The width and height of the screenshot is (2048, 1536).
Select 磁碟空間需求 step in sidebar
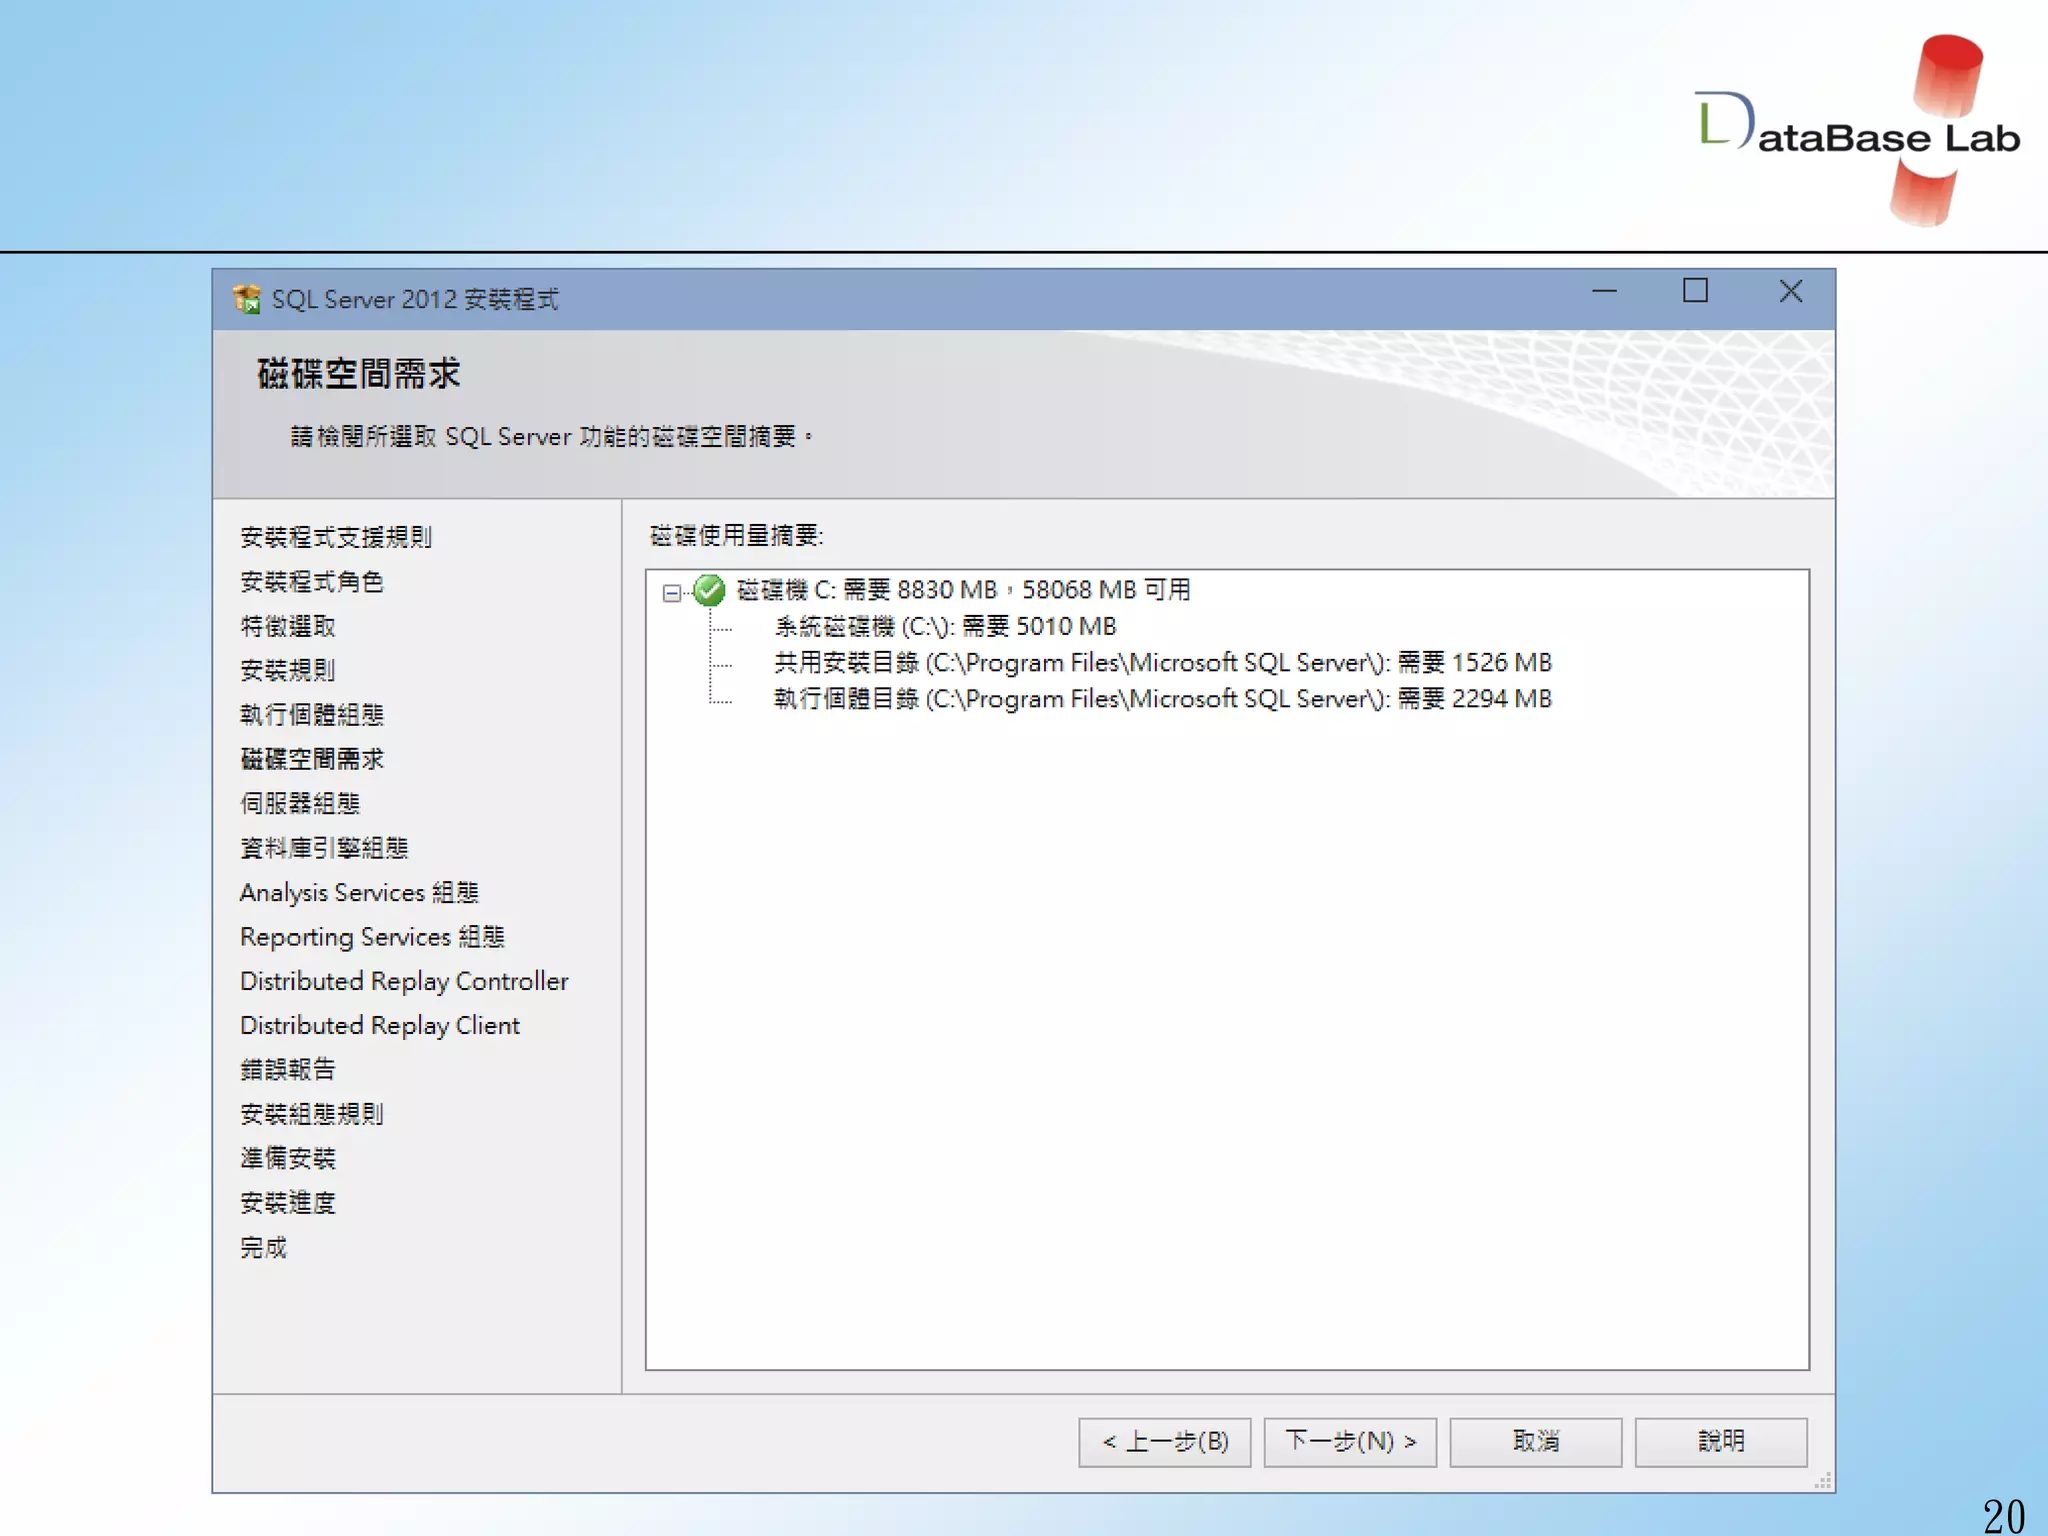[312, 759]
